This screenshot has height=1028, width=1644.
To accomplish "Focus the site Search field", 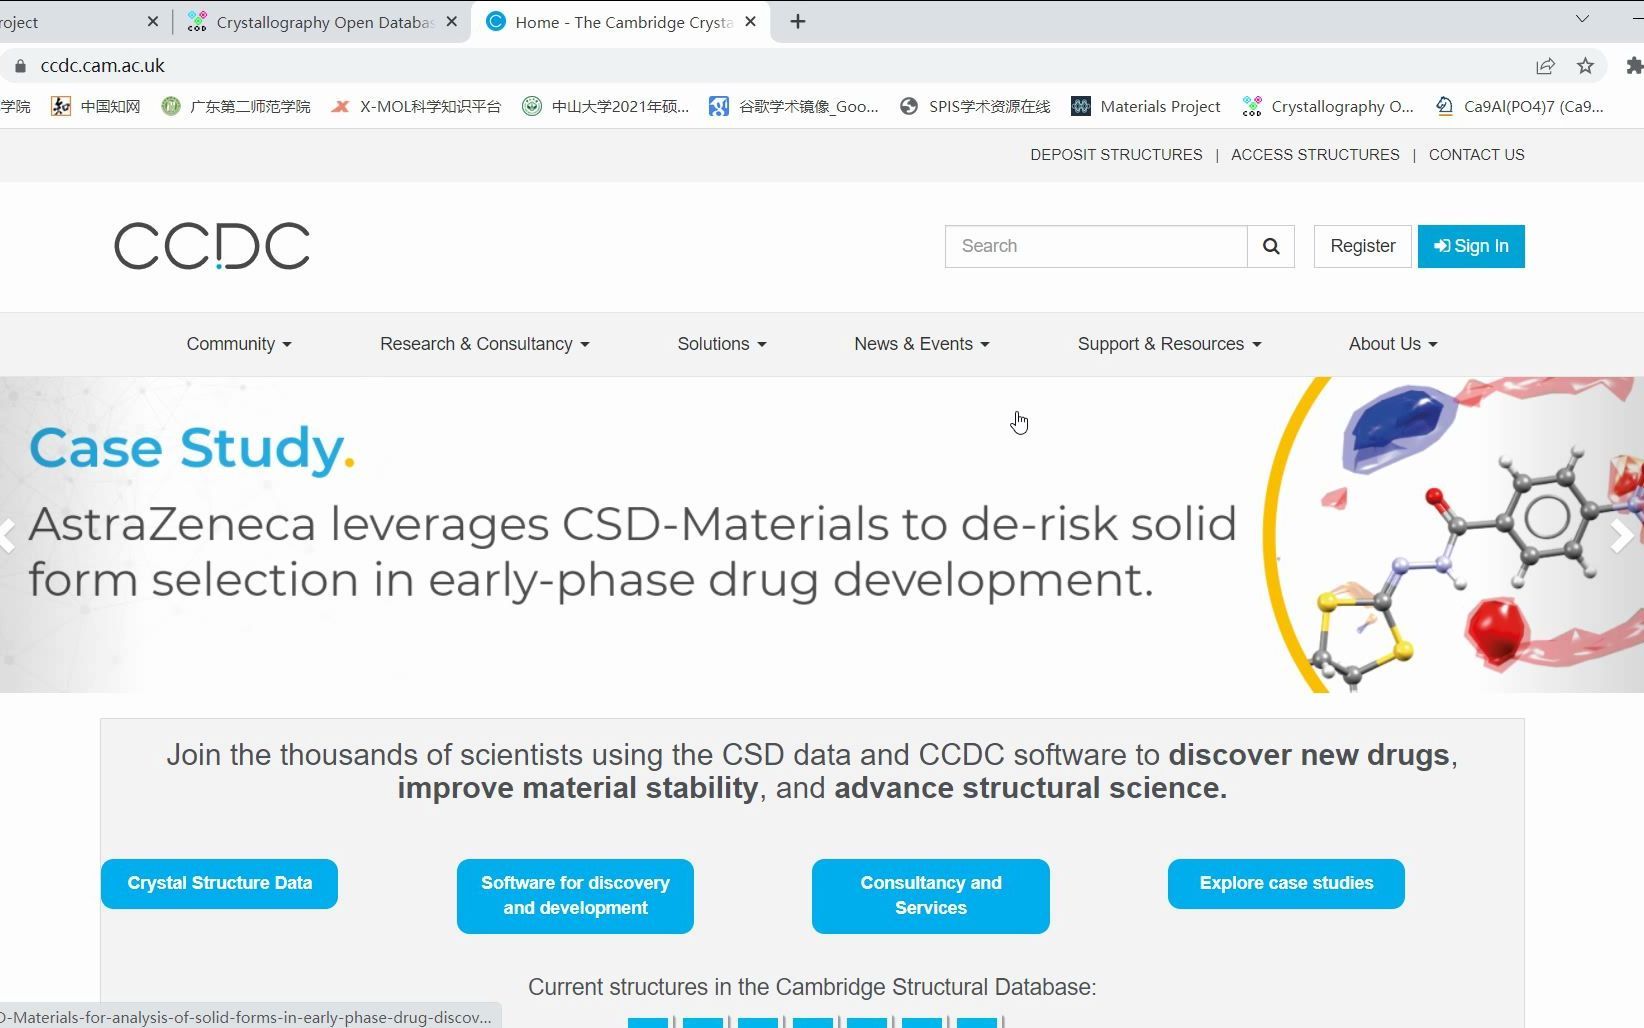I will 1096,246.
